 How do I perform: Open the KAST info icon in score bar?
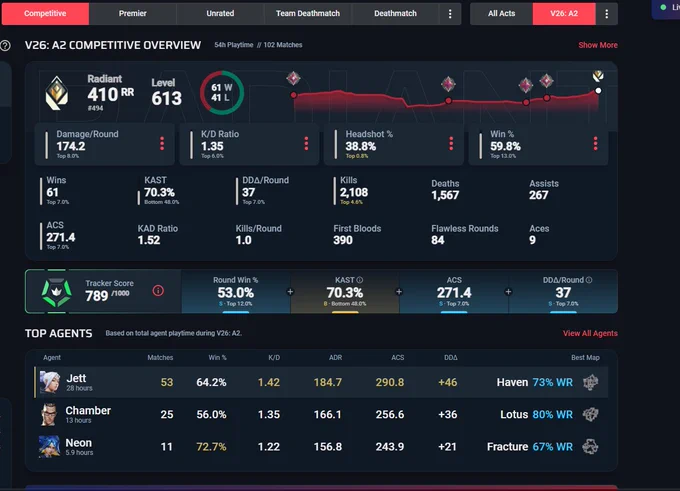tap(360, 280)
